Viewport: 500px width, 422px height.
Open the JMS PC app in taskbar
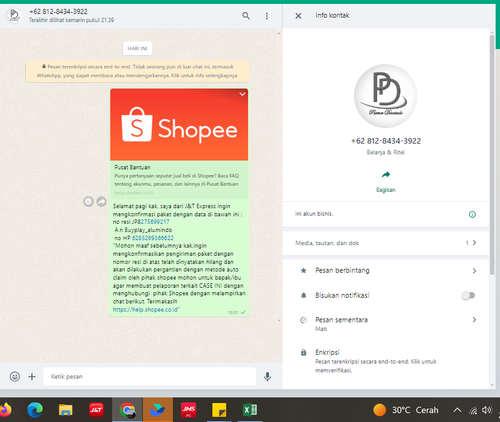(188, 410)
